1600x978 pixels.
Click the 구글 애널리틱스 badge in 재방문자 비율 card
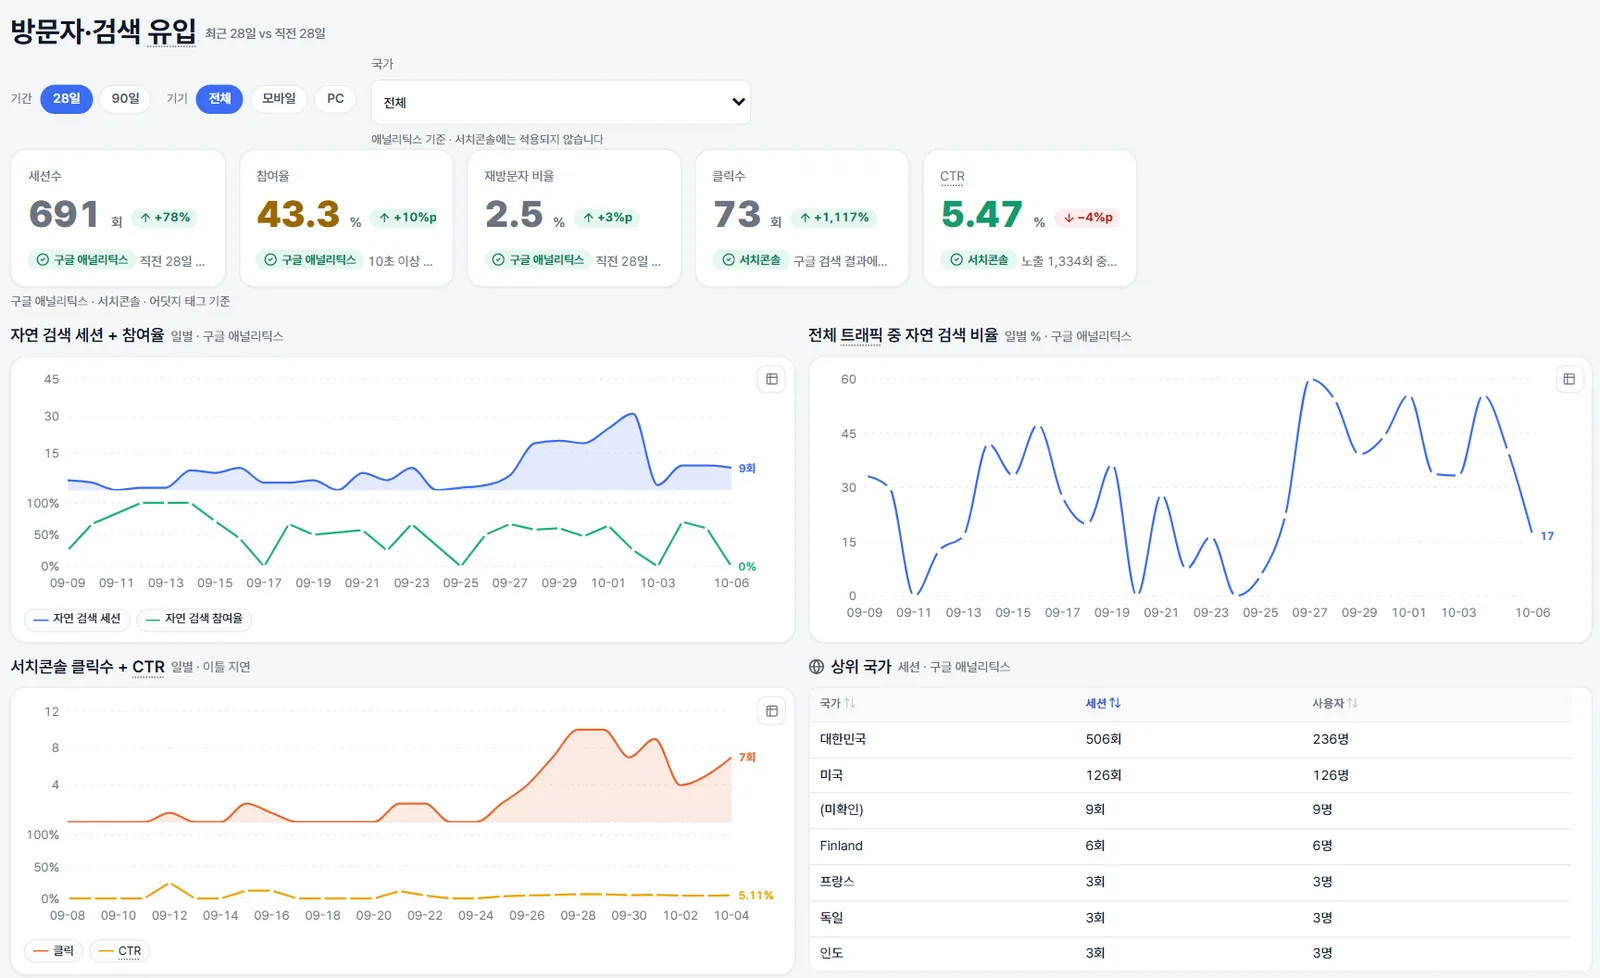(538, 260)
